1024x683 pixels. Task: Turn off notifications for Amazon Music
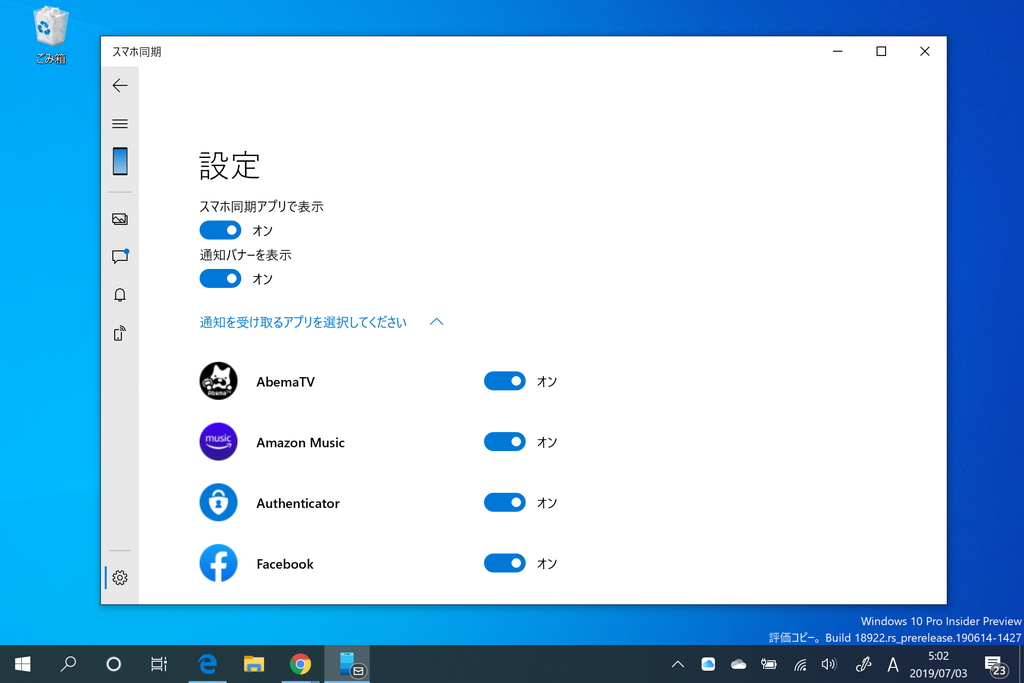[x=505, y=441]
